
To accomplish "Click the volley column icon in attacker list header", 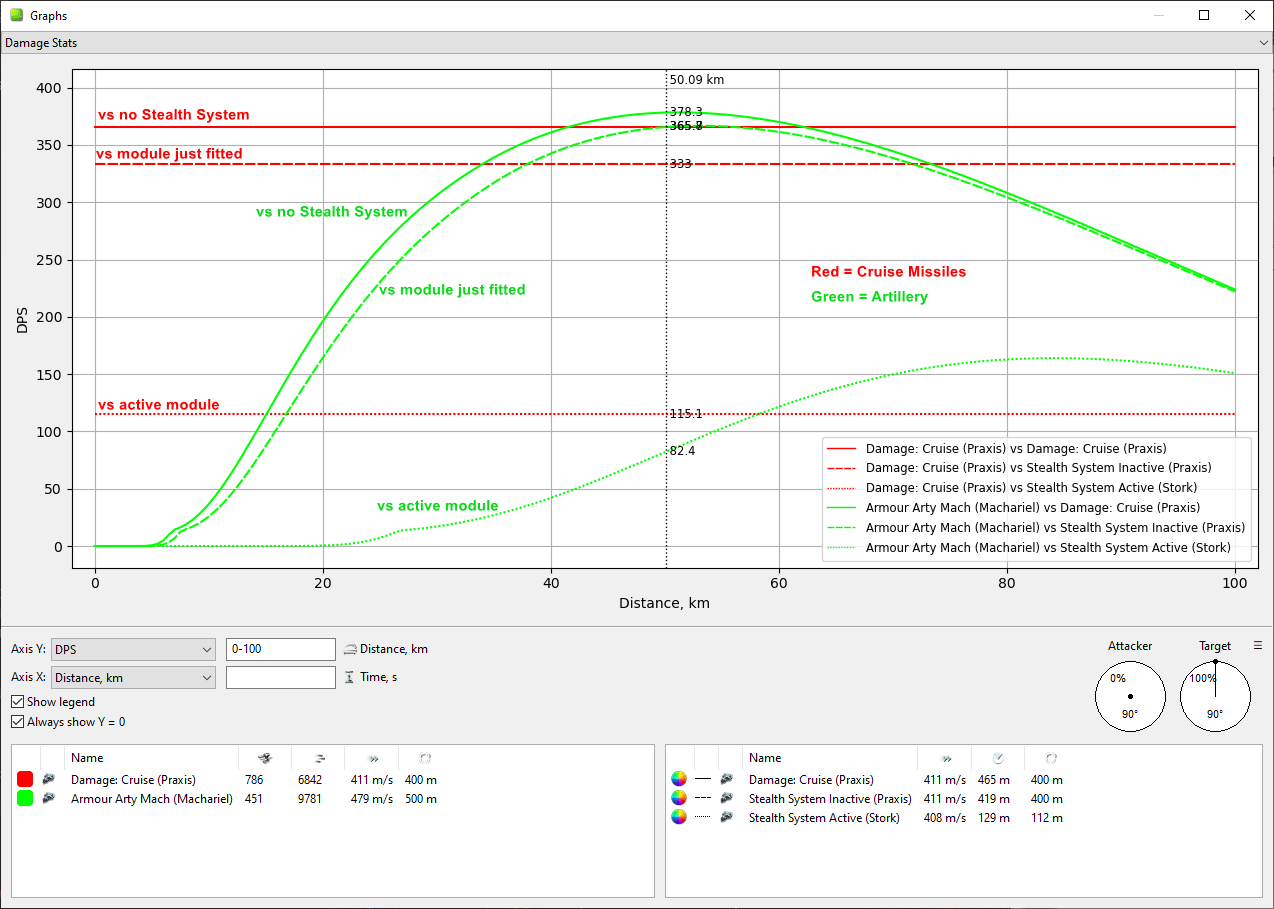I will pyautogui.click(x=317, y=758).
